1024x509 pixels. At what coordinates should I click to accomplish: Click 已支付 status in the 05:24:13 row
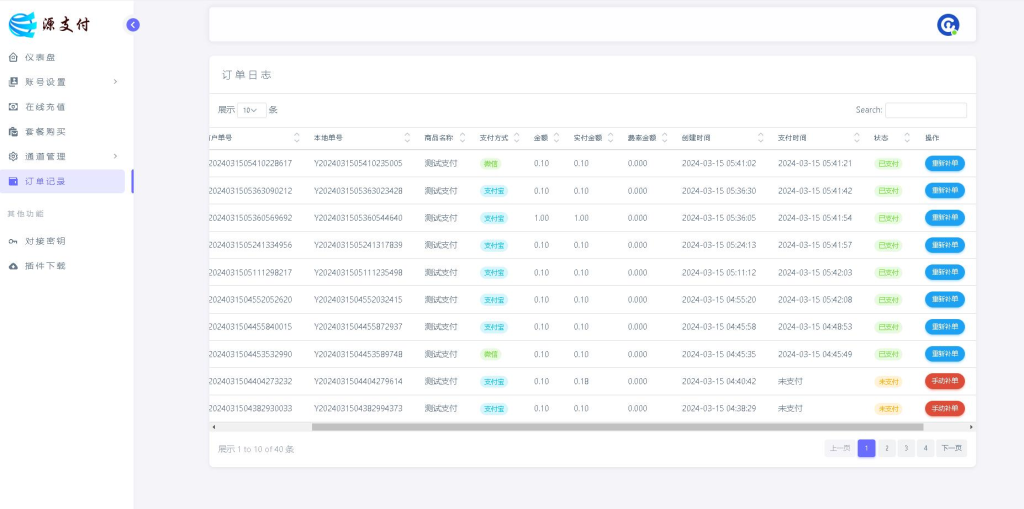pos(888,245)
